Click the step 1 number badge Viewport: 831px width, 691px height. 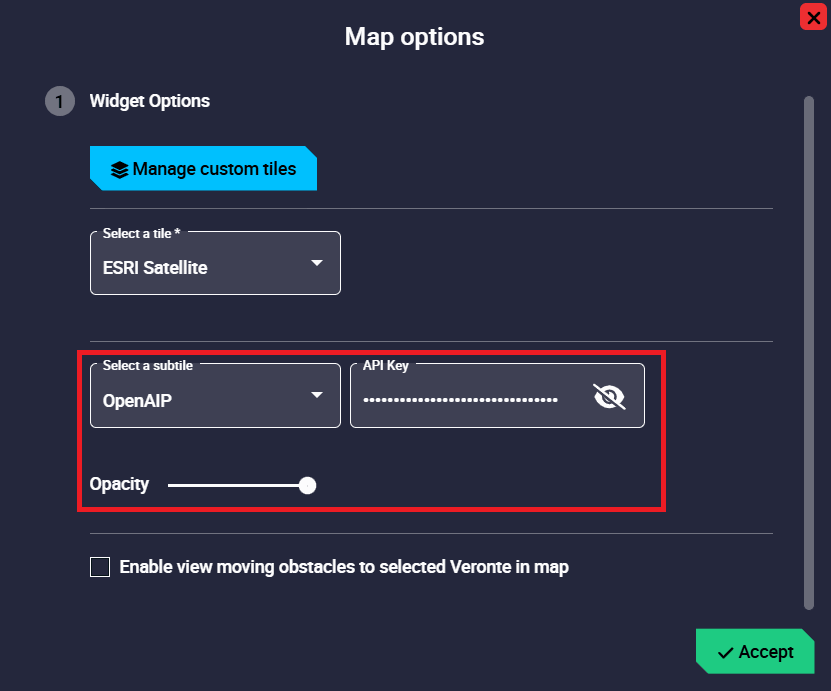click(60, 101)
